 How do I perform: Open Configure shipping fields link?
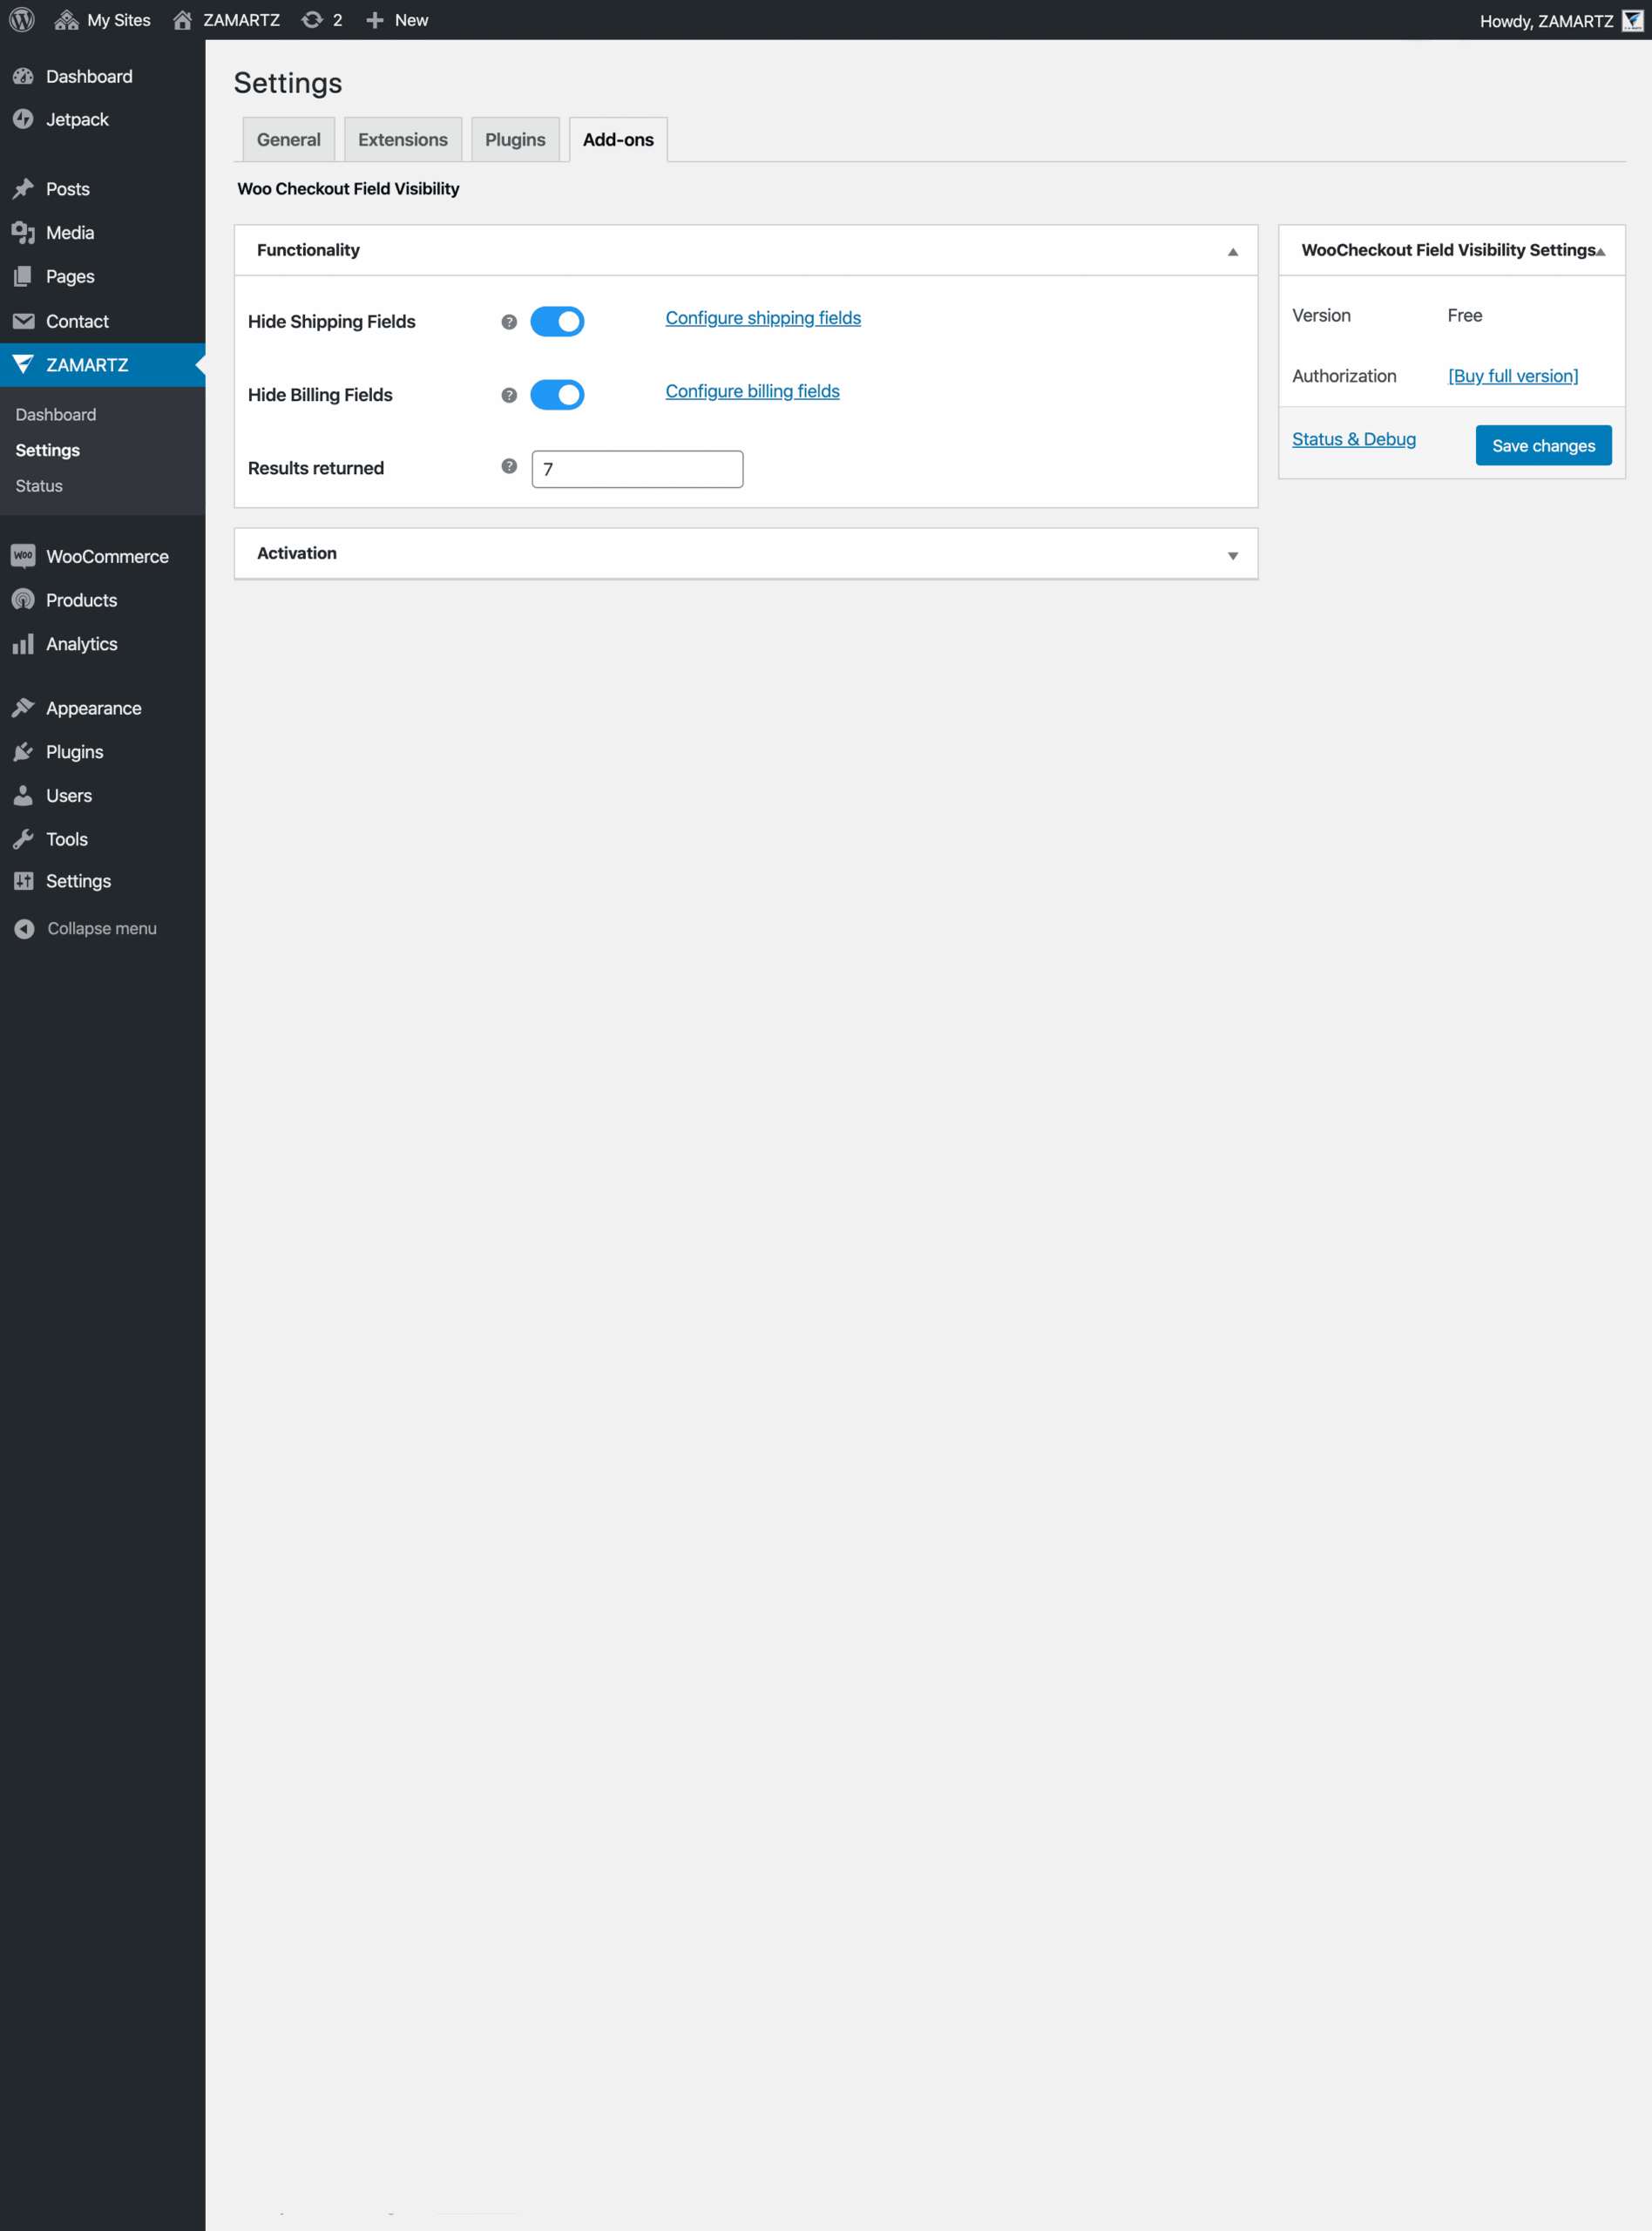coord(762,317)
